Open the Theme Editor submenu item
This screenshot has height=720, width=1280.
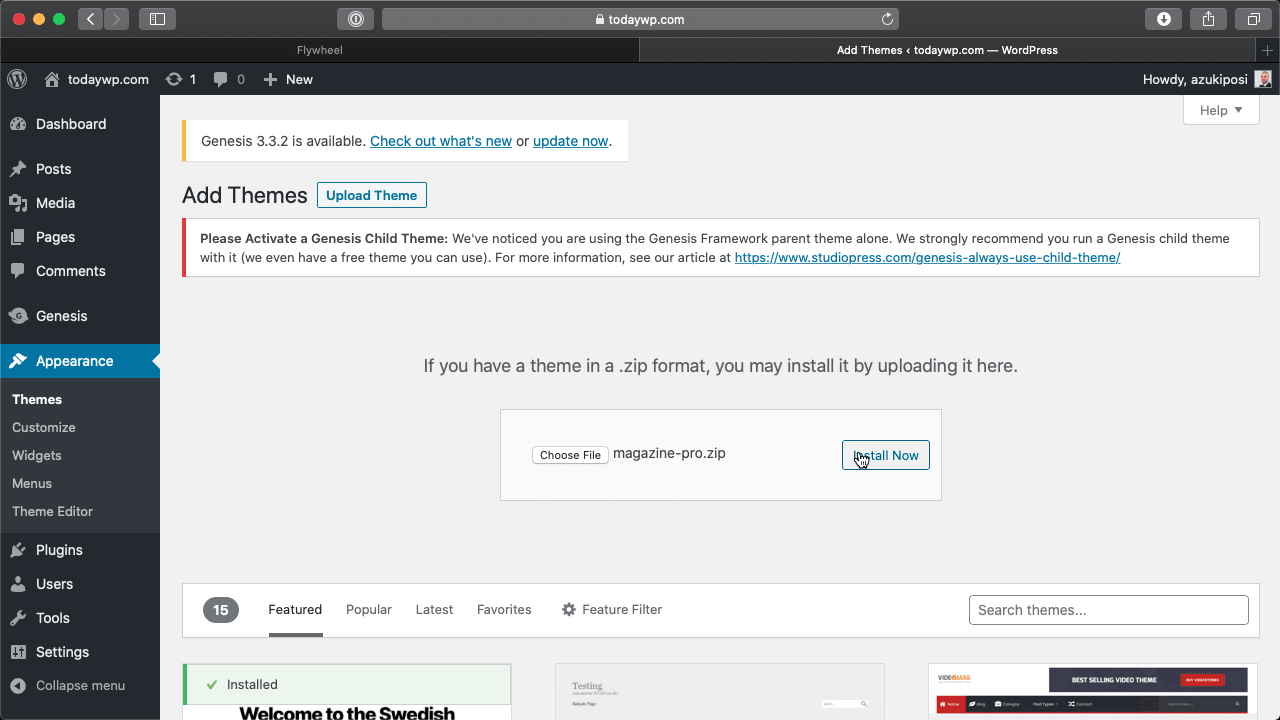tap(52, 511)
